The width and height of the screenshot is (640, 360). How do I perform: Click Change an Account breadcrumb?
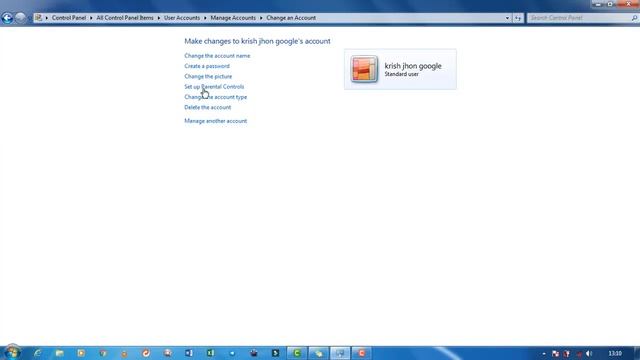(291, 18)
